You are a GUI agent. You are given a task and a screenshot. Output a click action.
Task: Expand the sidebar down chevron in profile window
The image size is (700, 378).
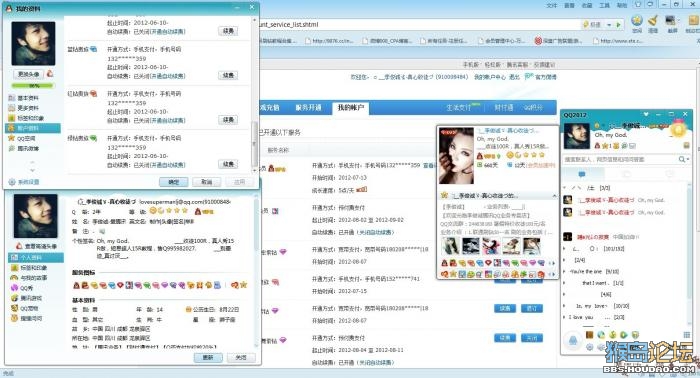point(32,170)
